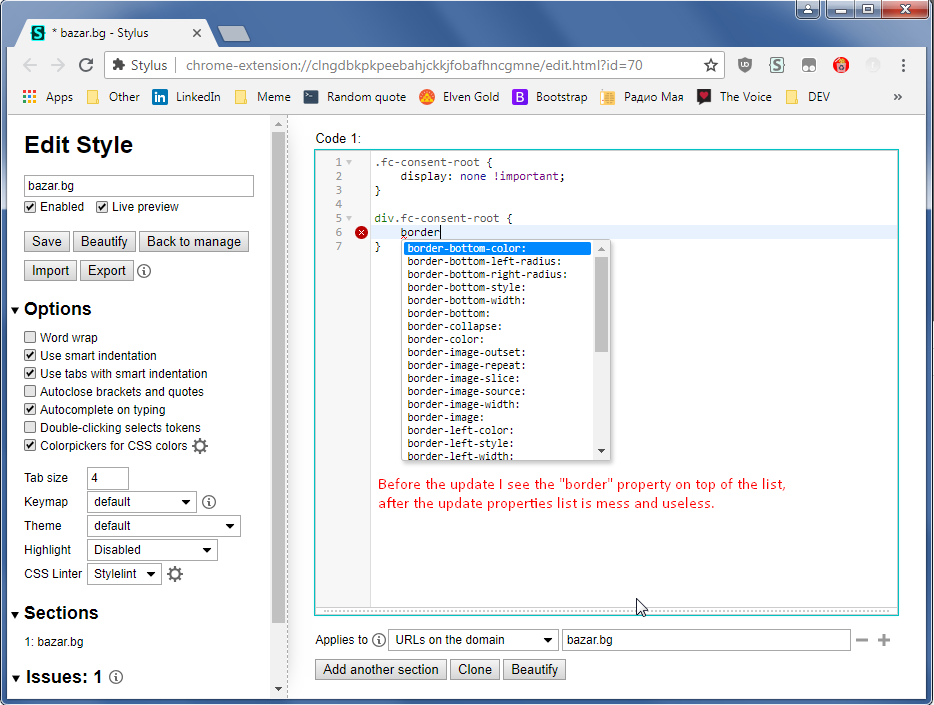Open the 'URLs on the domain' dropdown
This screenshot has width=934, height=705.
point(472,639)
